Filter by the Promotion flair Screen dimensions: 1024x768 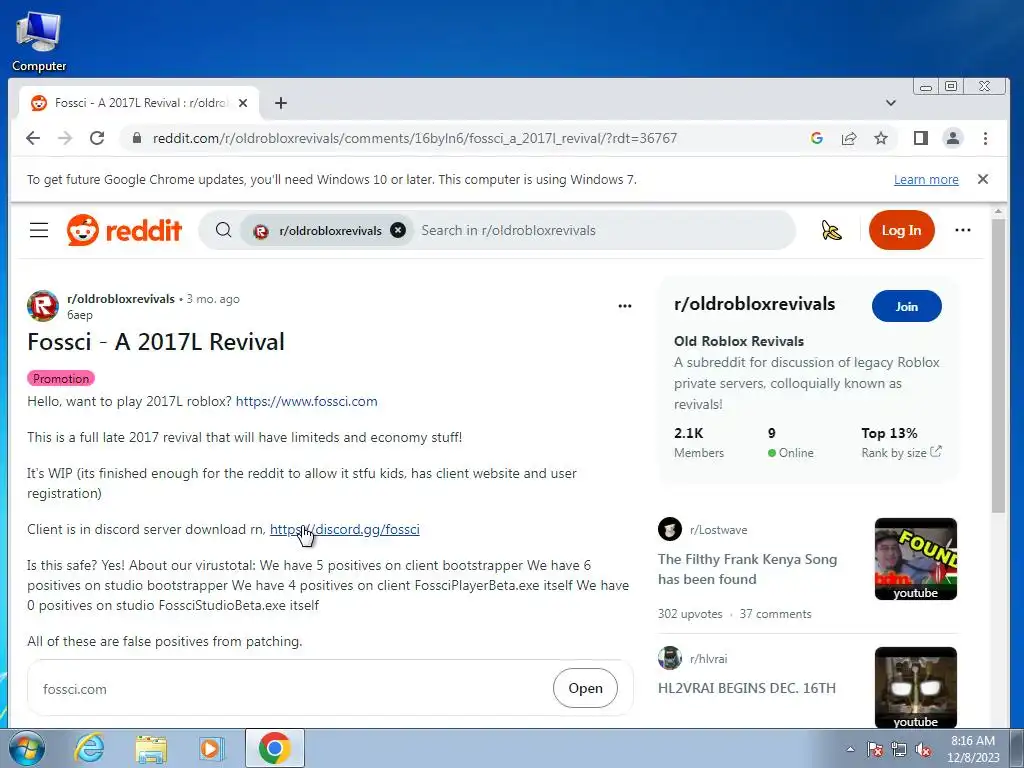(61, 379)
